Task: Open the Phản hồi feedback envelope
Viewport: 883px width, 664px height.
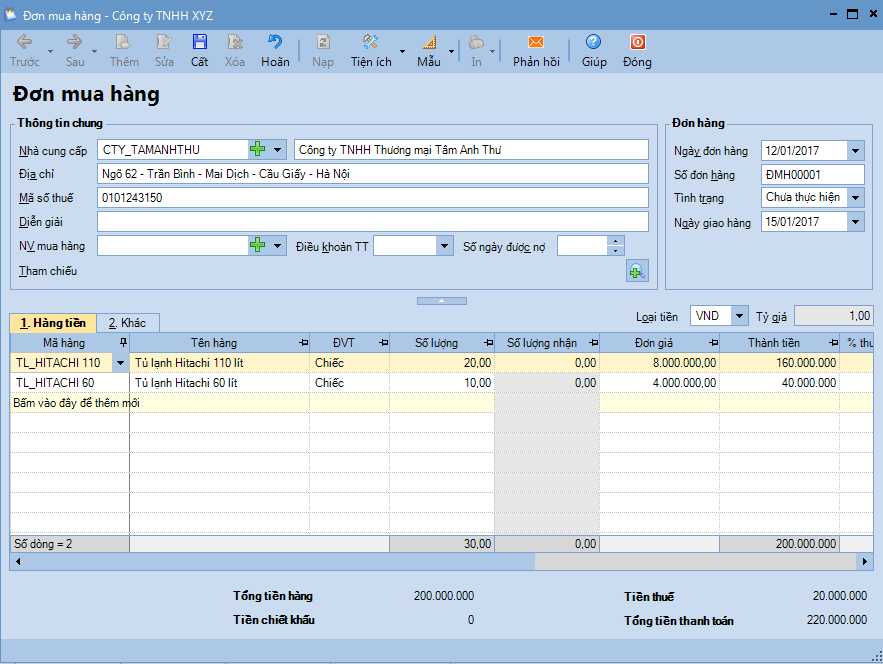Action: [536, 43]
